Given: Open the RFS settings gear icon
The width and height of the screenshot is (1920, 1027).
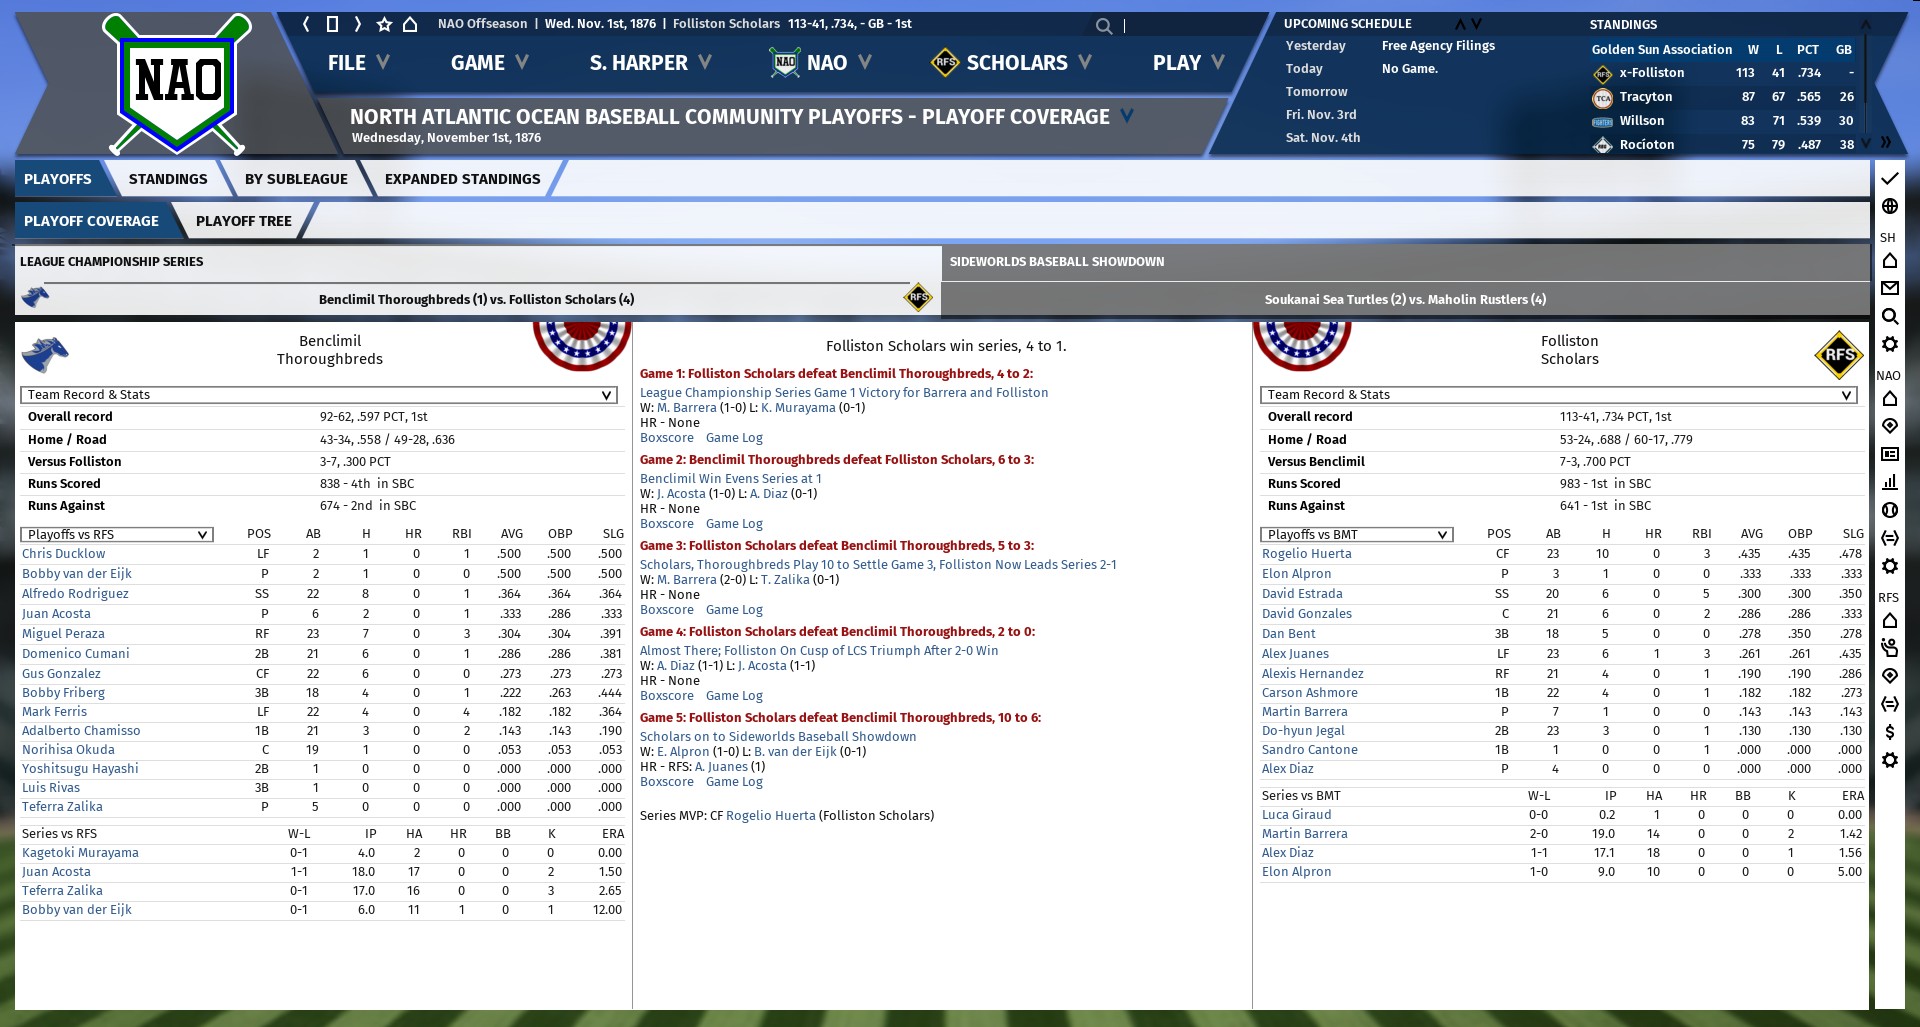Looking at the screenshot, I should point(1889,761).
